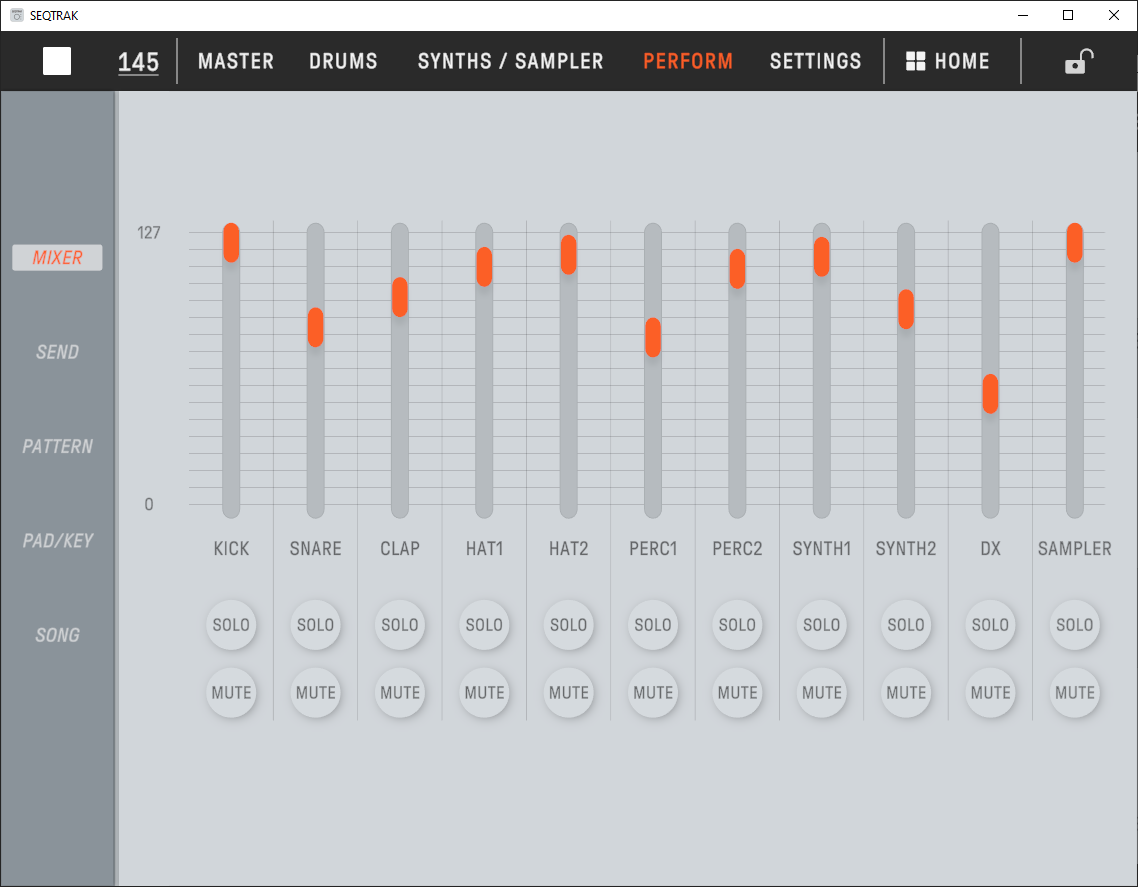
Task: Click the CLAP volume fader handle
Action: 400,297
